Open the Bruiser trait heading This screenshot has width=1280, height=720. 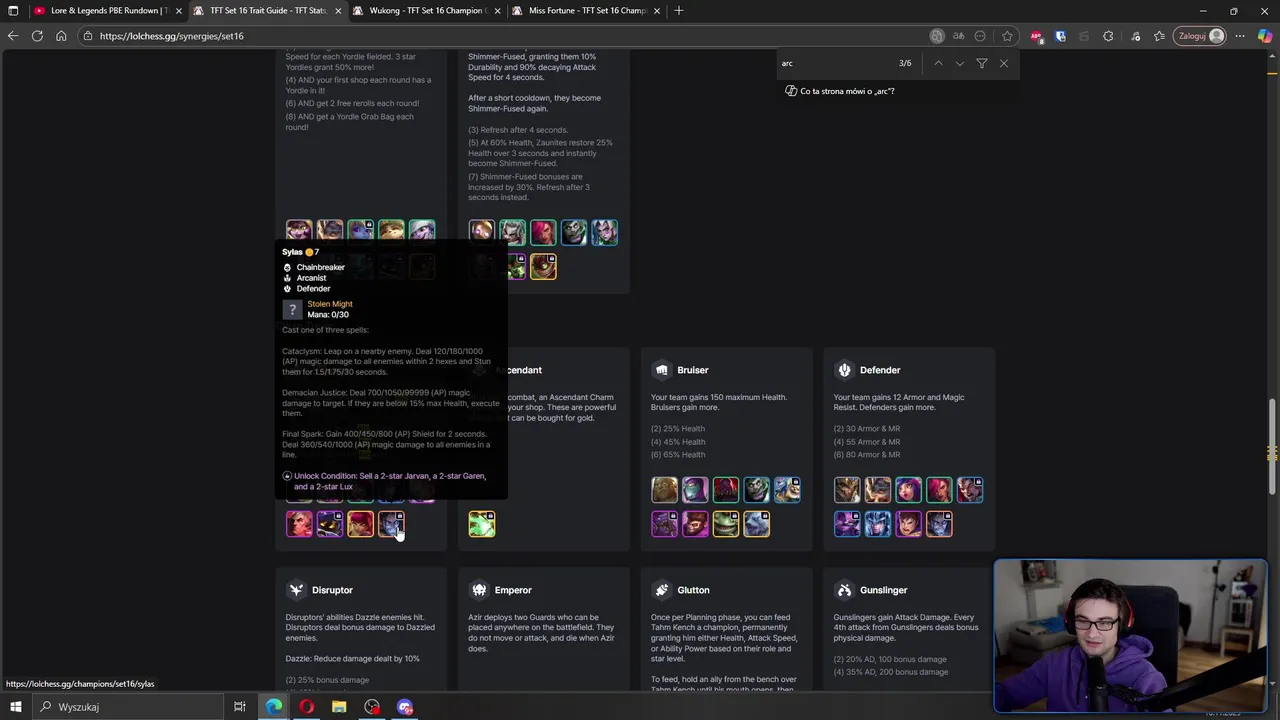tap(693, 370)
